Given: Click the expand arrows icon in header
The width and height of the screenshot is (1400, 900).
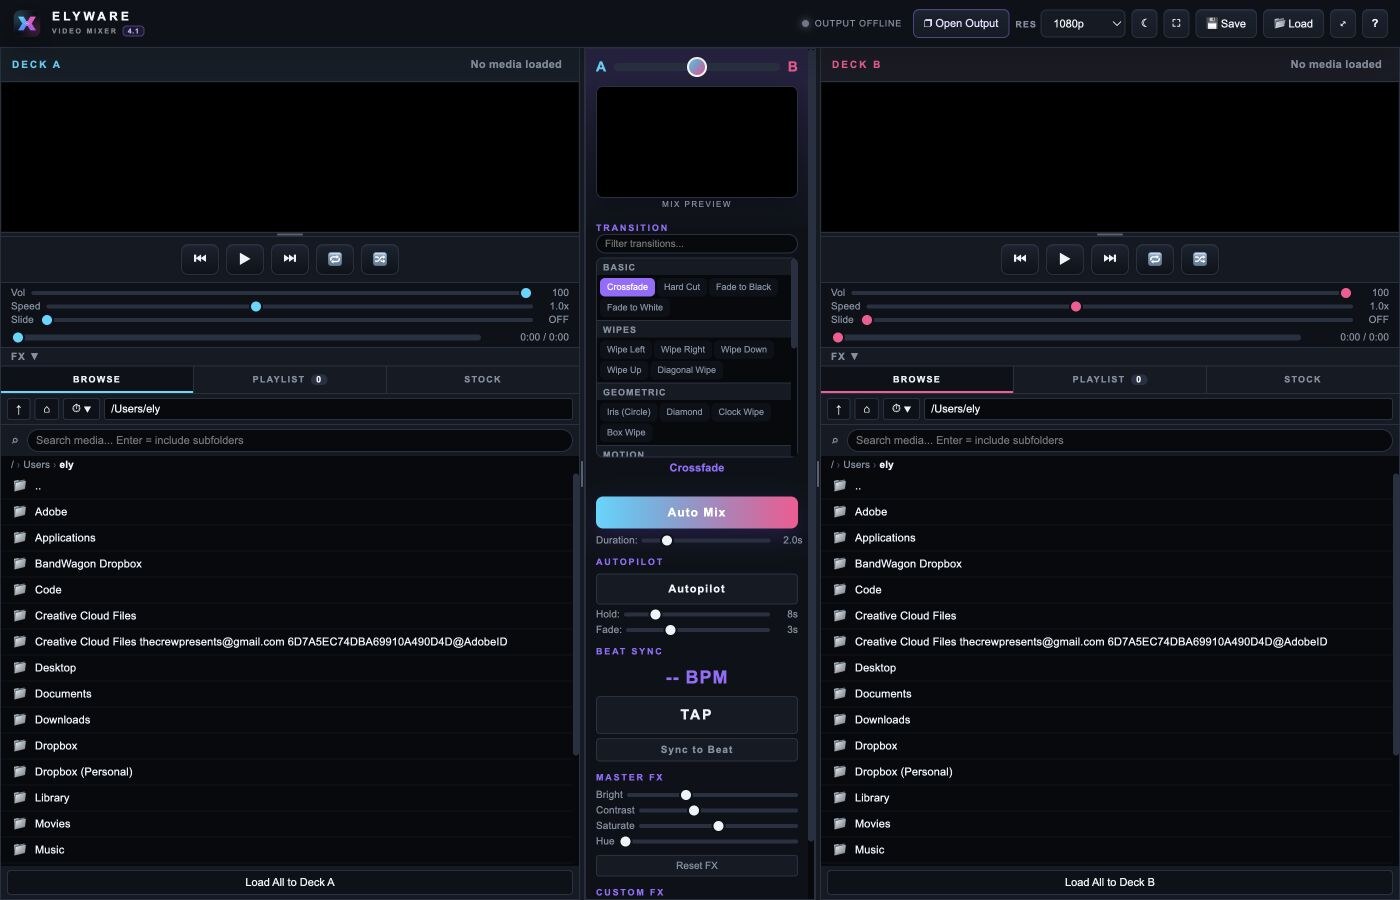Looking at the screenshot, I should pos(1343,23).
